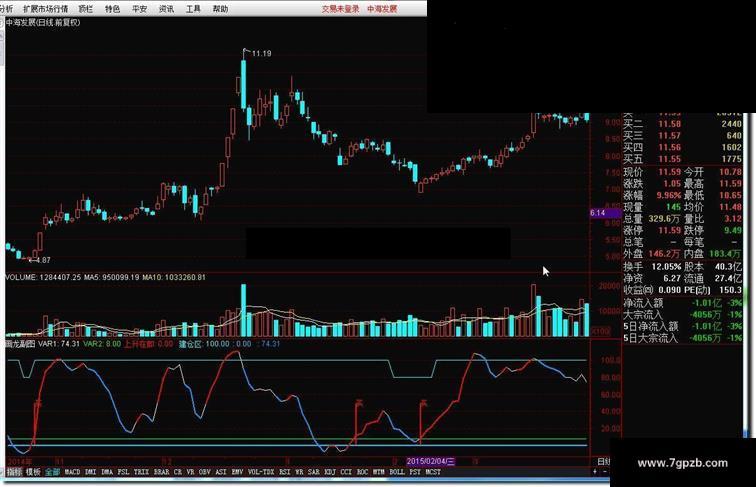The image size is (756, 487).
Task: Select the DMI indicator tab
Action: click(91, 472)
